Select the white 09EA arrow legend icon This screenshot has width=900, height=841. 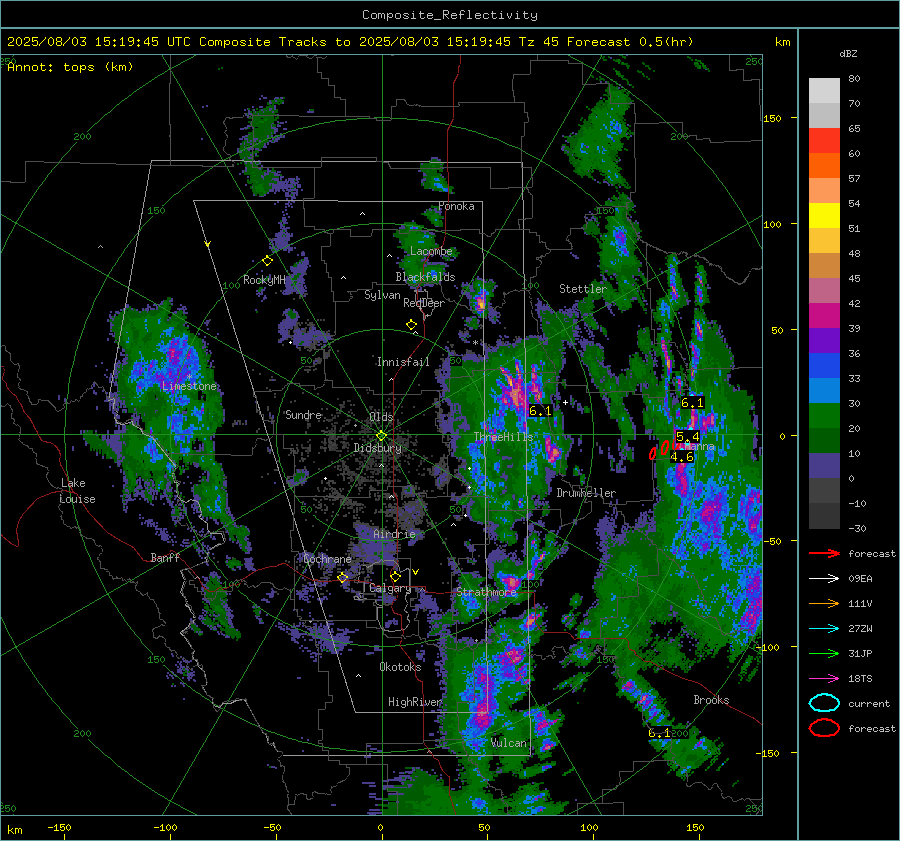click(x=824, y=579)
